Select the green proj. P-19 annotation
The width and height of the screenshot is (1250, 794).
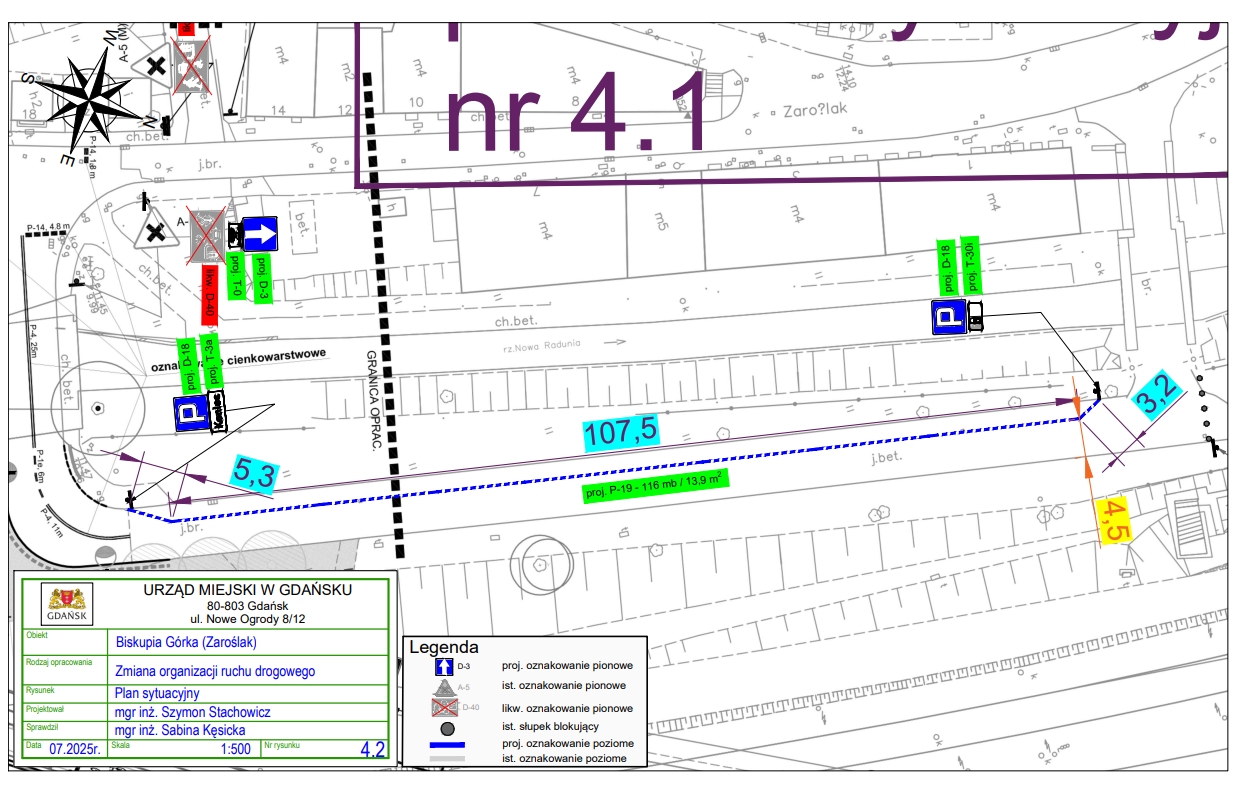click(x=655, y=486)
